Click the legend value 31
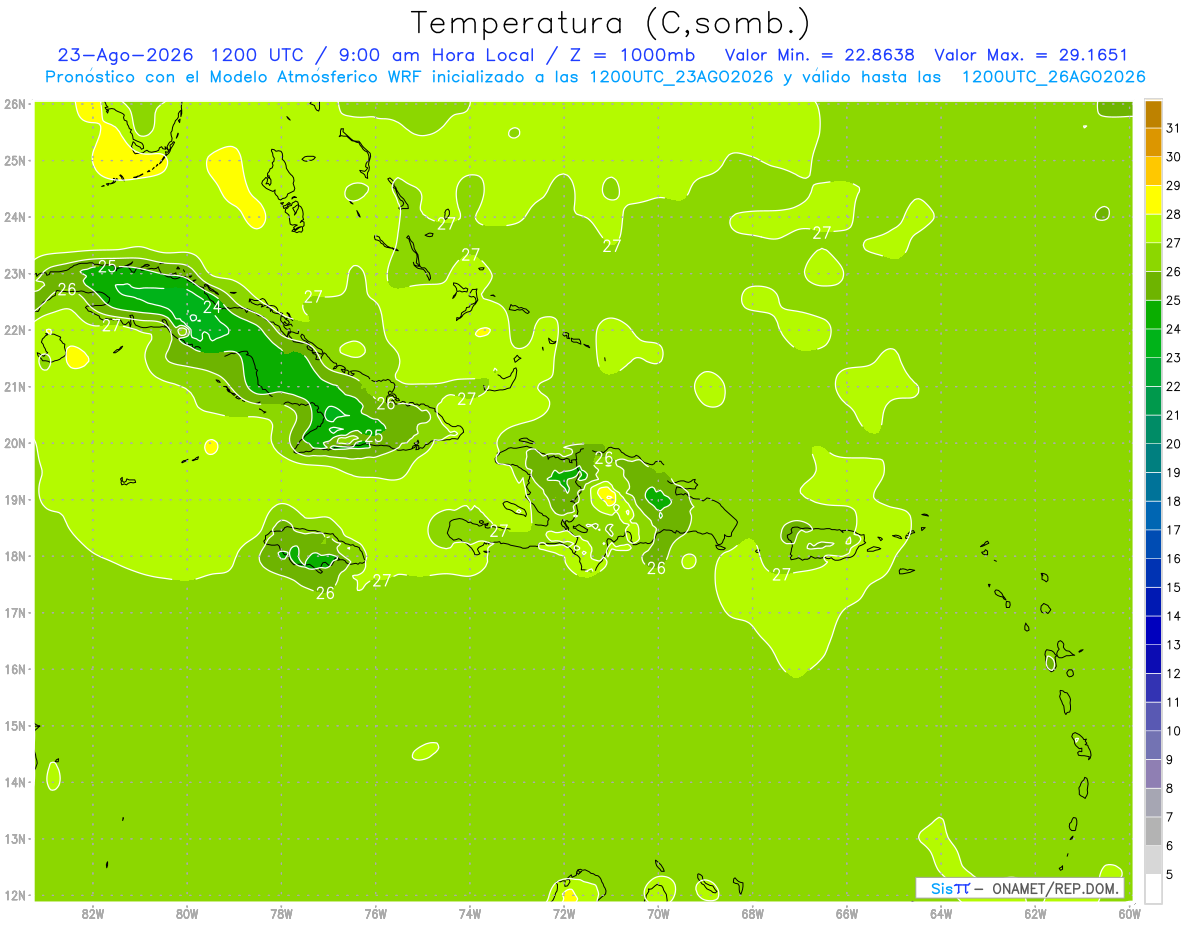This screenshot has width=1200, height=927. (1173, 128)
